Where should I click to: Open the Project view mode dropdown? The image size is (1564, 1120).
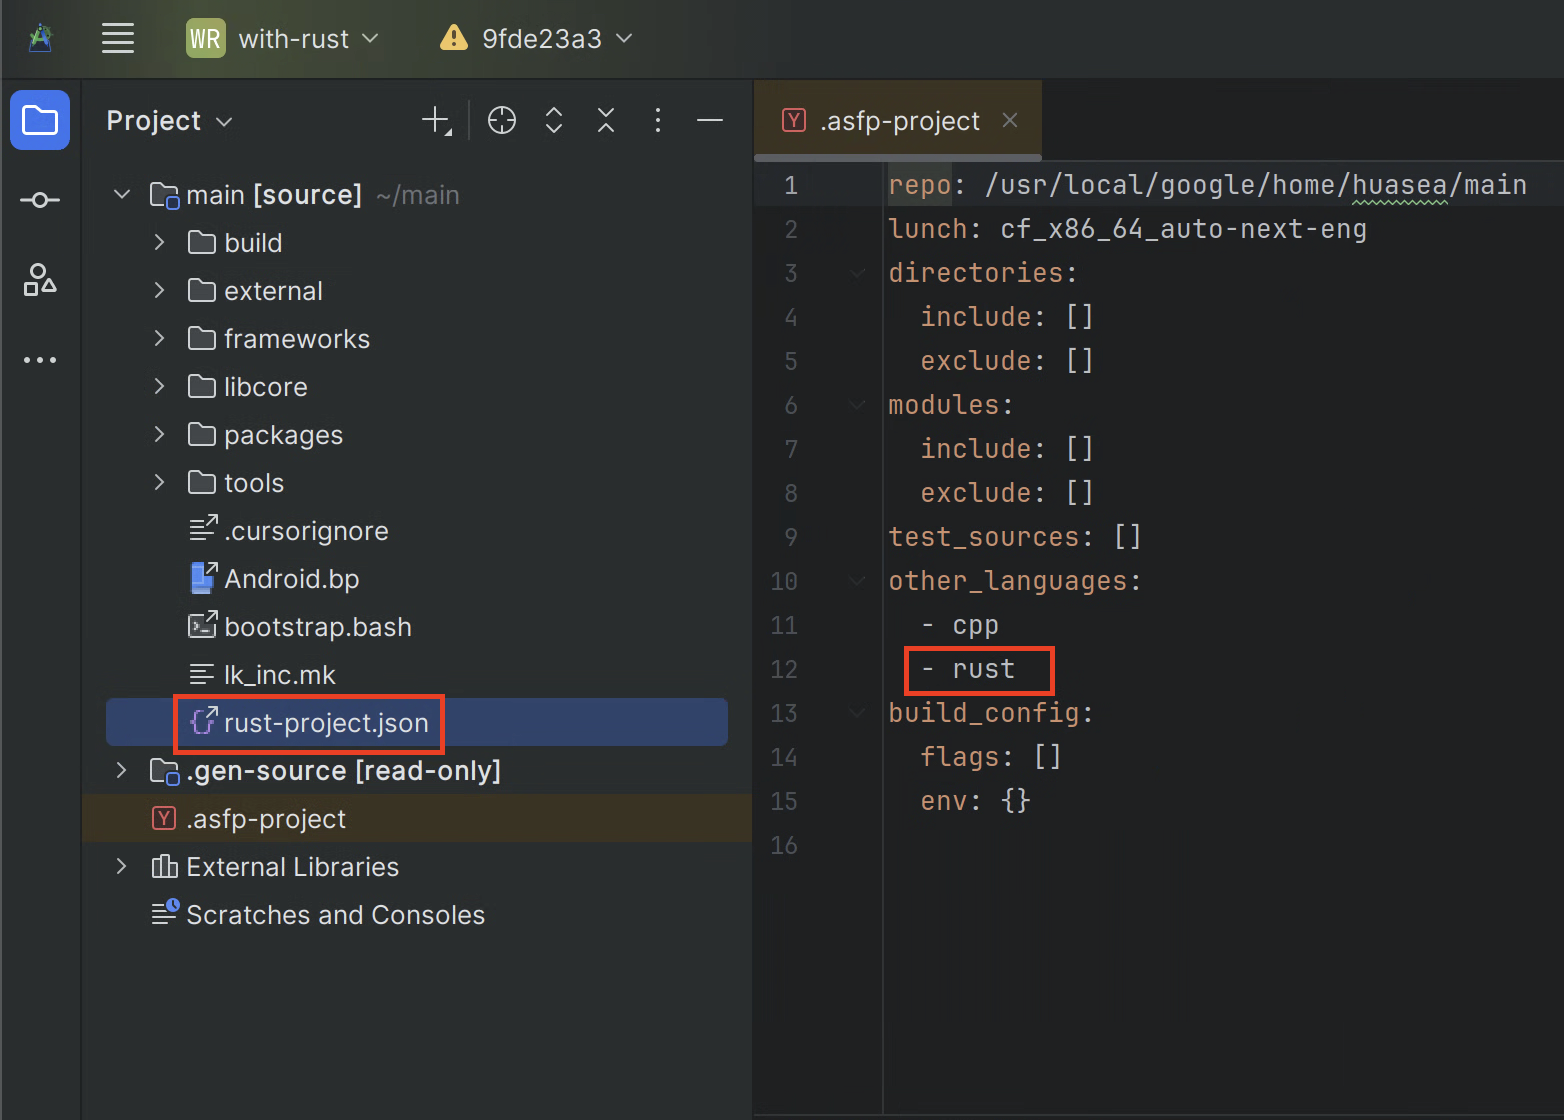pos(168,120)
